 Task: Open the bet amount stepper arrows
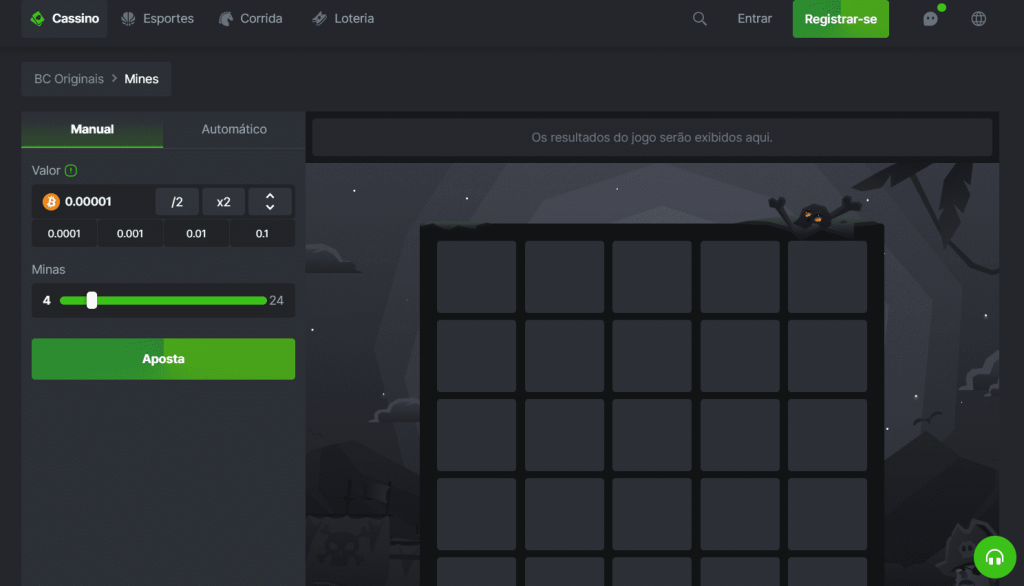[x=270, y=201]
